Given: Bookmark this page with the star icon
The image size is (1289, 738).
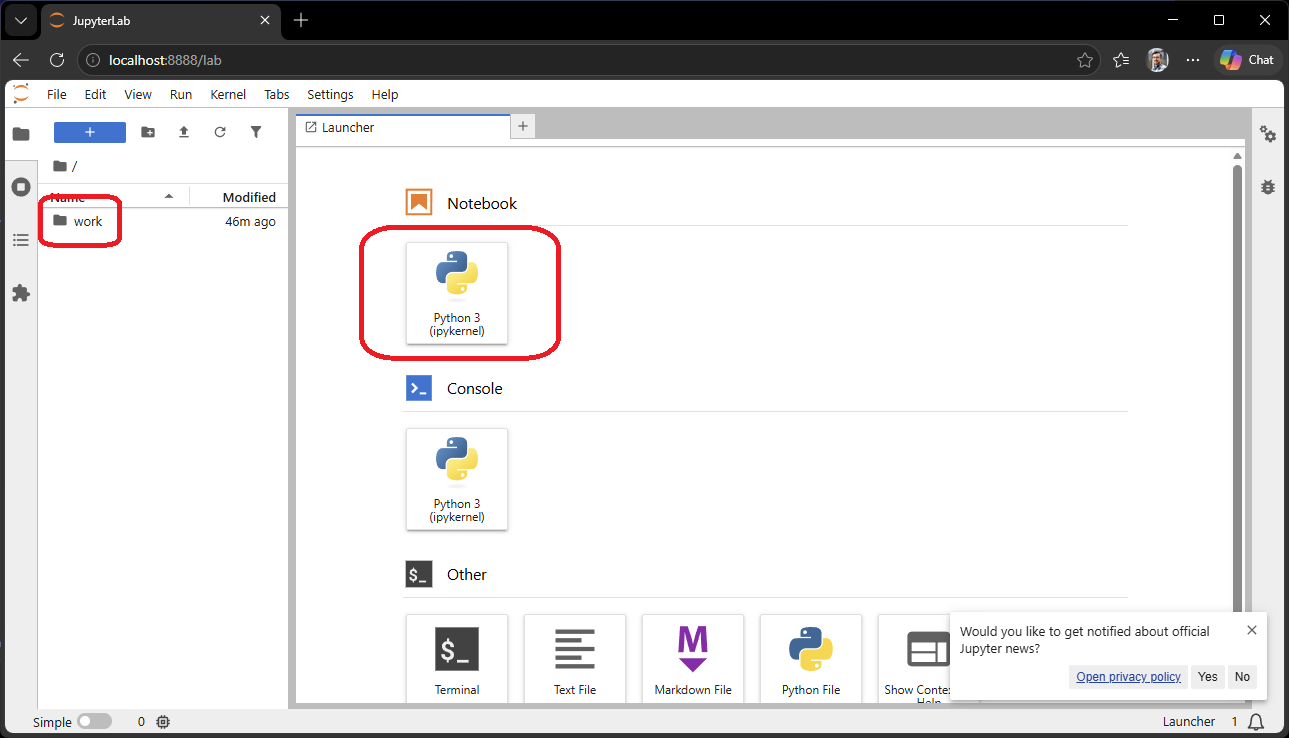Looking at the screenshot, I should tap(1085, 60).
